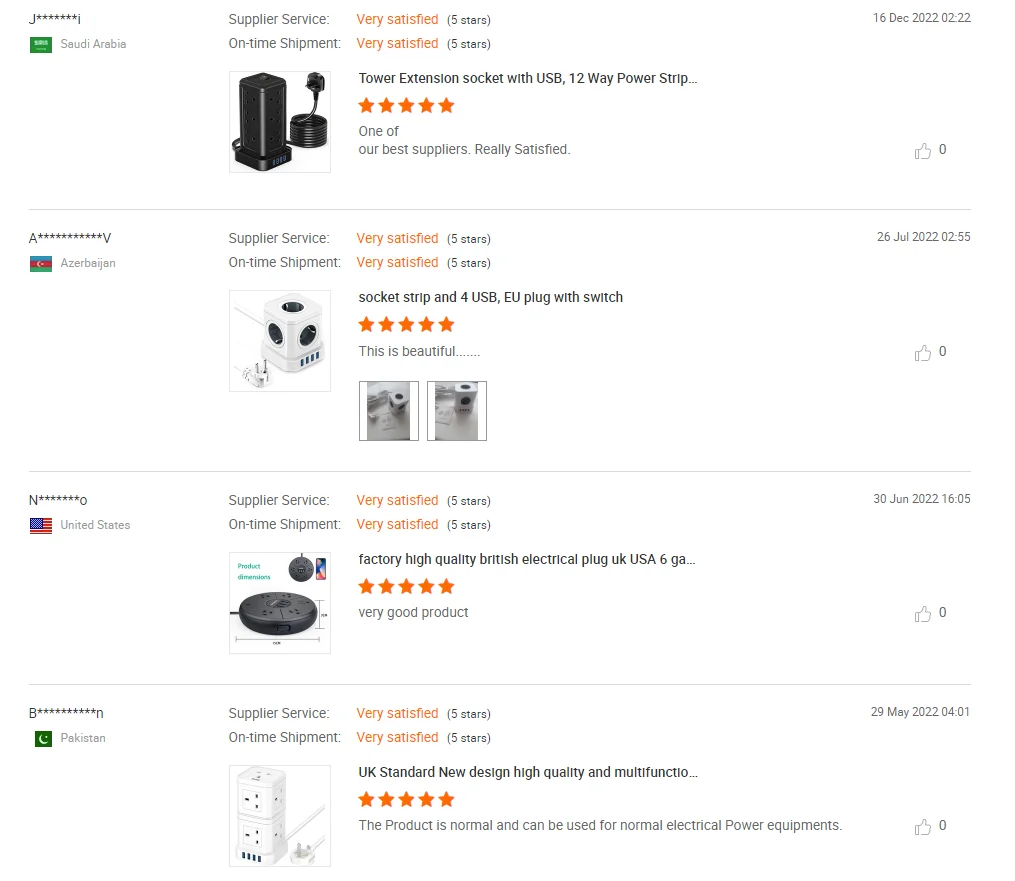This screenshot has width=1015, height=881.
Task: Open Tower Extension socket product thumbnail
Action: click(280, 122)
